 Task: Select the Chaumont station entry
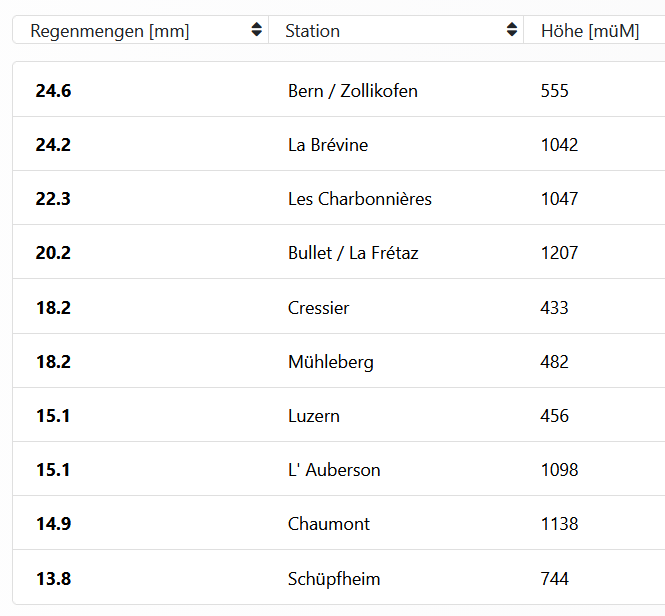pyautogui.click(x=329, y=523)
